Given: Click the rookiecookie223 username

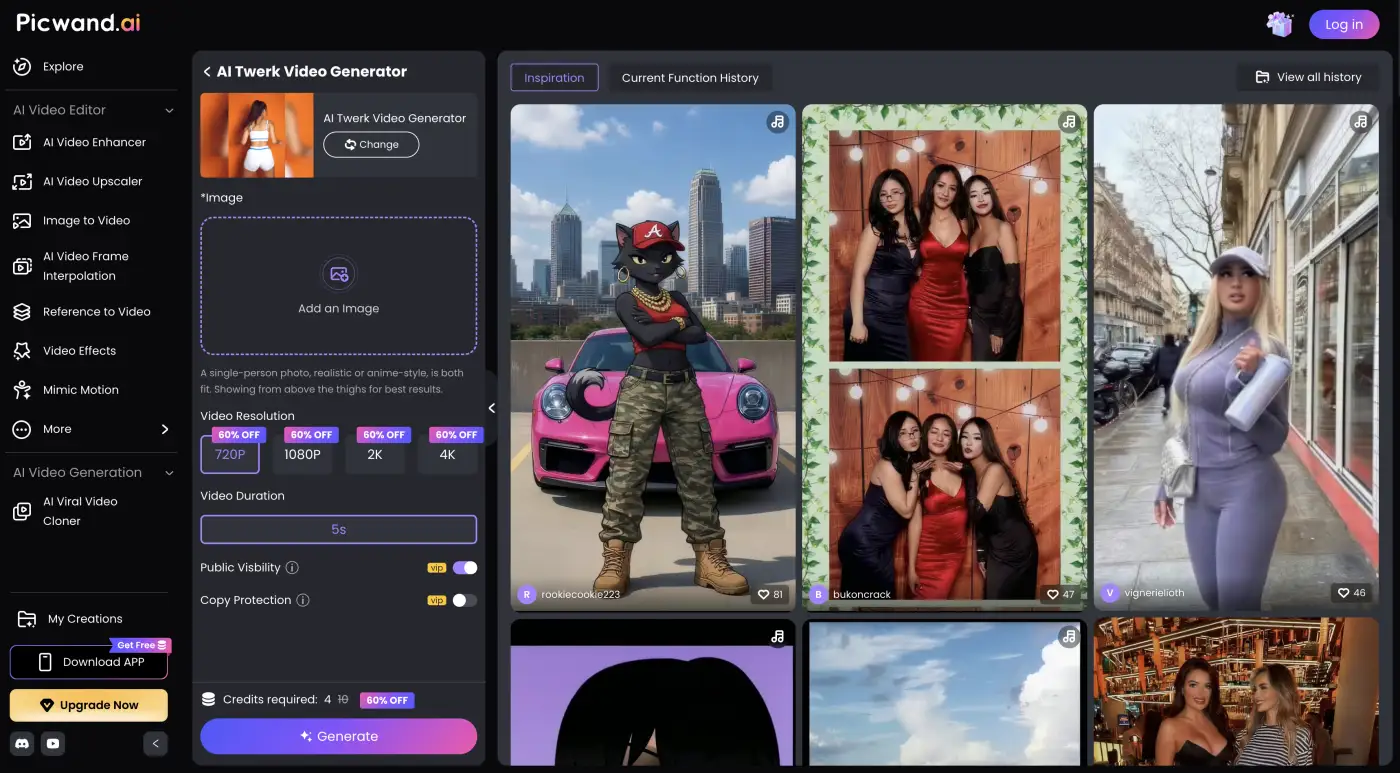Looking at the screenshot, I should (x=581, y=594).
